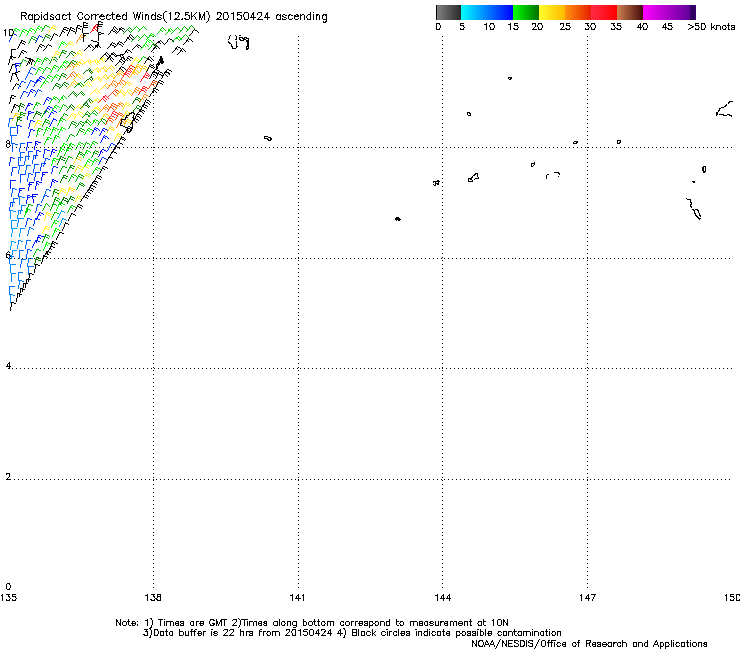Viewport: 740px width, 650px height.
Task: Click the latitude label '2'
Action: 8,476
